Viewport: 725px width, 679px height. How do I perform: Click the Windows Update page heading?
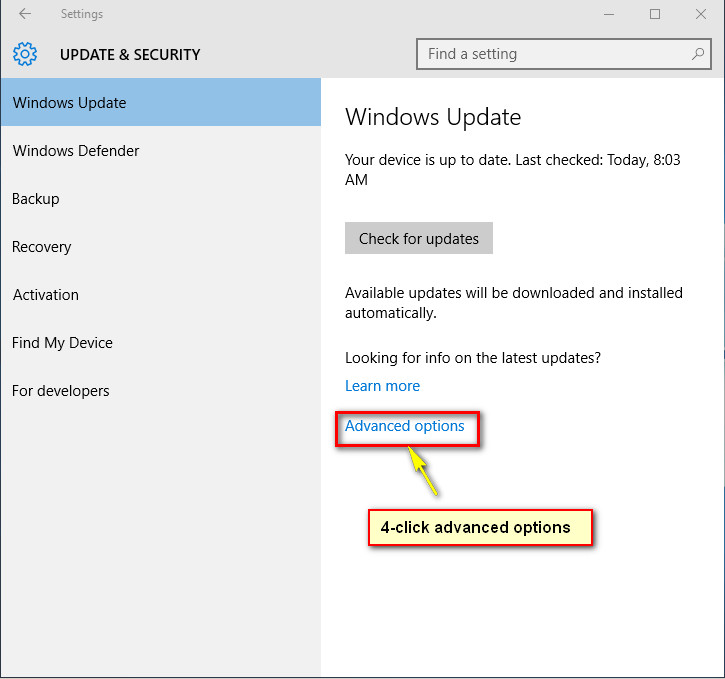point(433,117)
